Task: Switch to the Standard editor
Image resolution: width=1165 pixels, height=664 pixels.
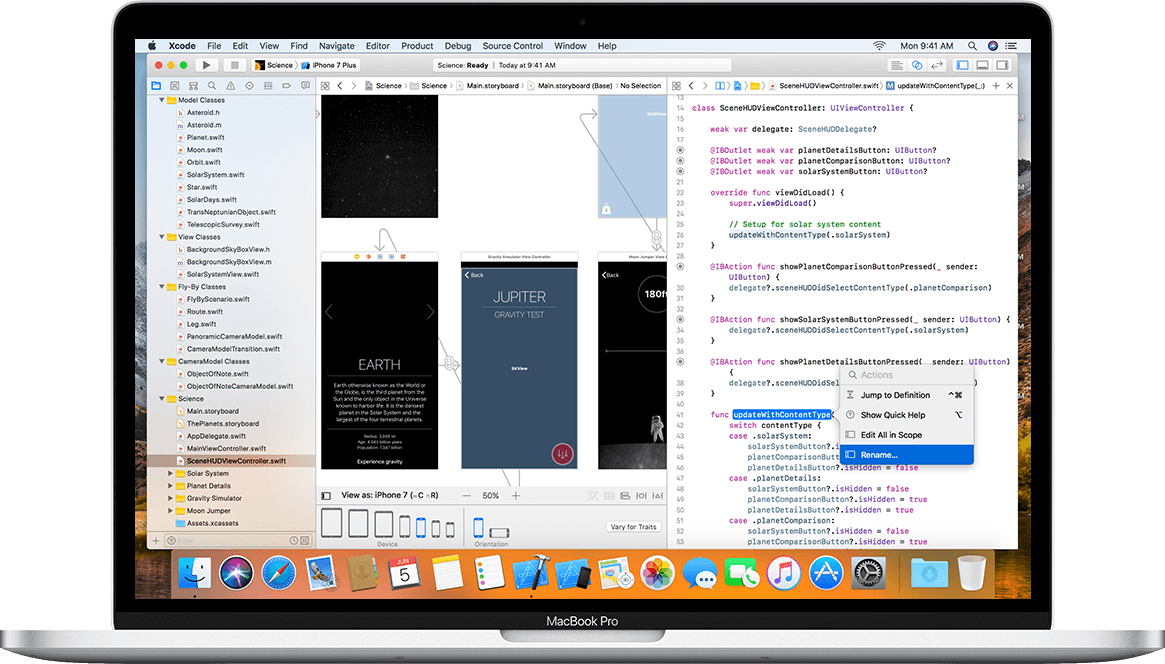Action: coord(897,65)
